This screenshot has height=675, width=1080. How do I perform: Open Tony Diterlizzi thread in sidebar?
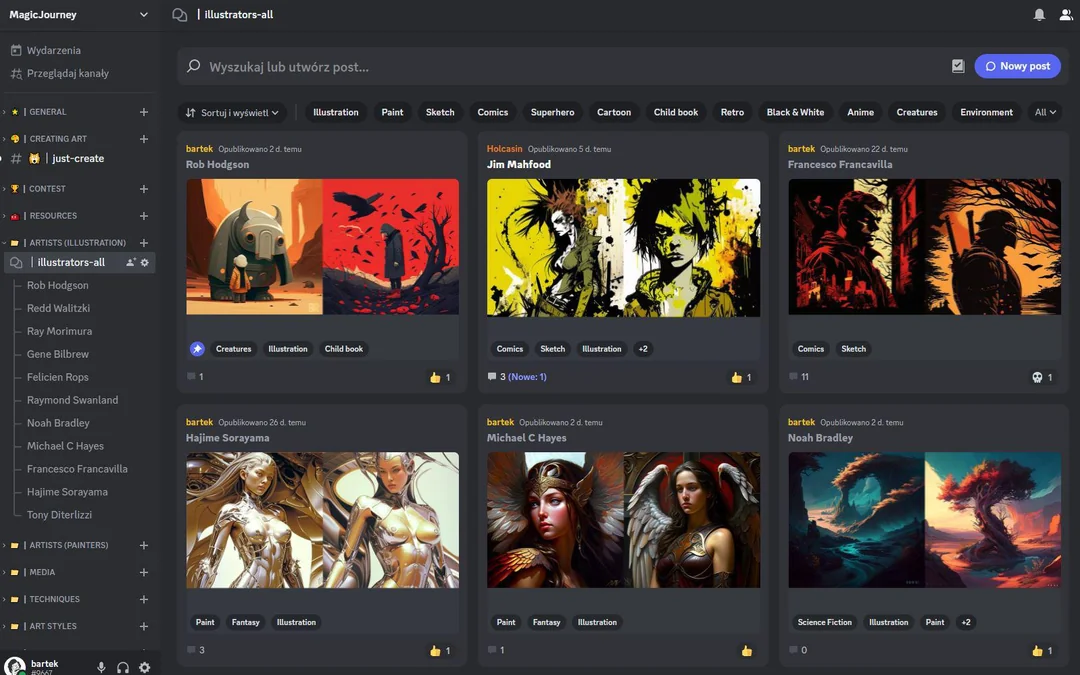coord(59,515)
